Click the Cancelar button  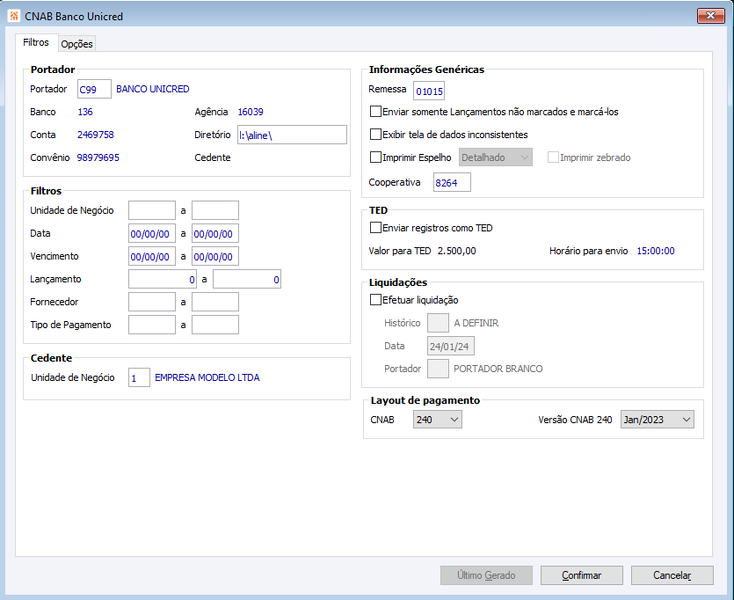coord(672,575)
